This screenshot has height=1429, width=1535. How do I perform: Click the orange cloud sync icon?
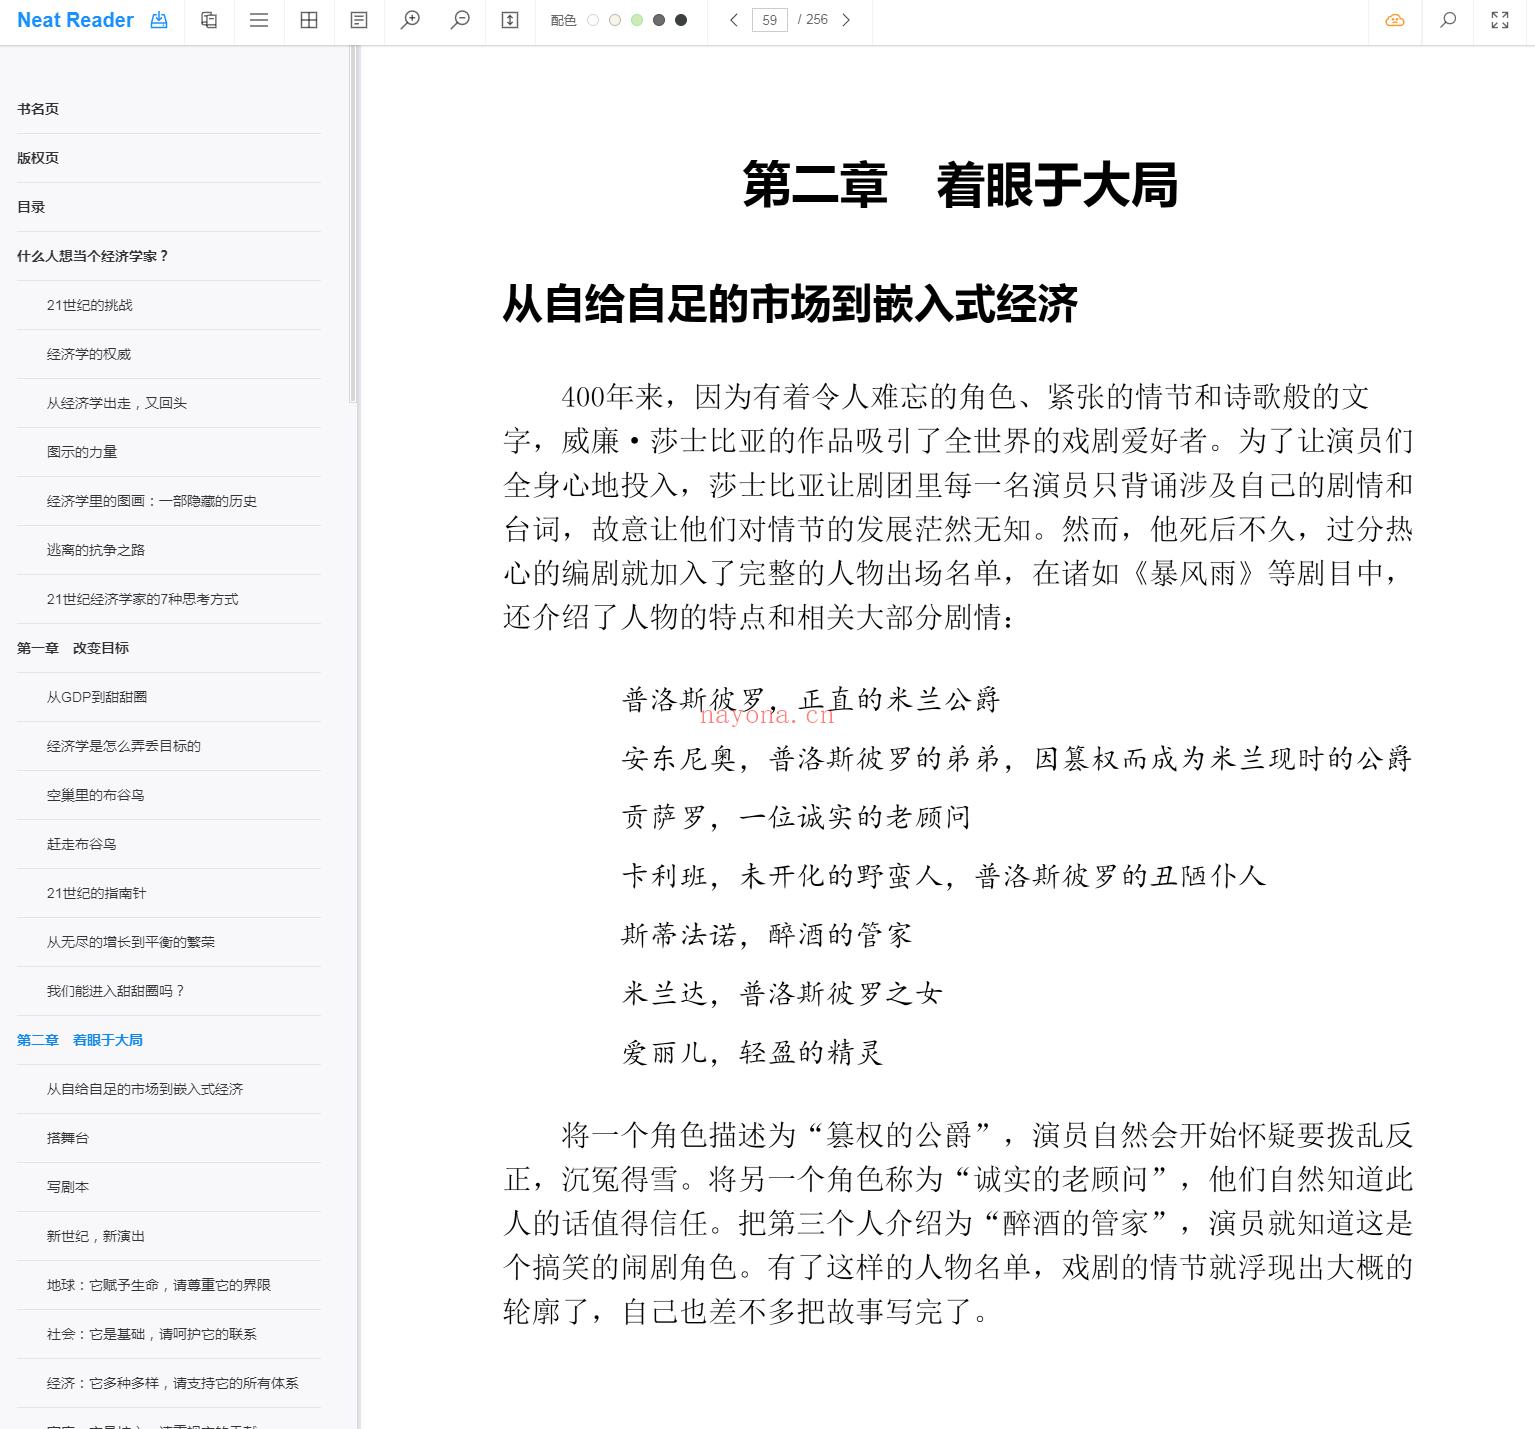click(x=1395, y=20)
